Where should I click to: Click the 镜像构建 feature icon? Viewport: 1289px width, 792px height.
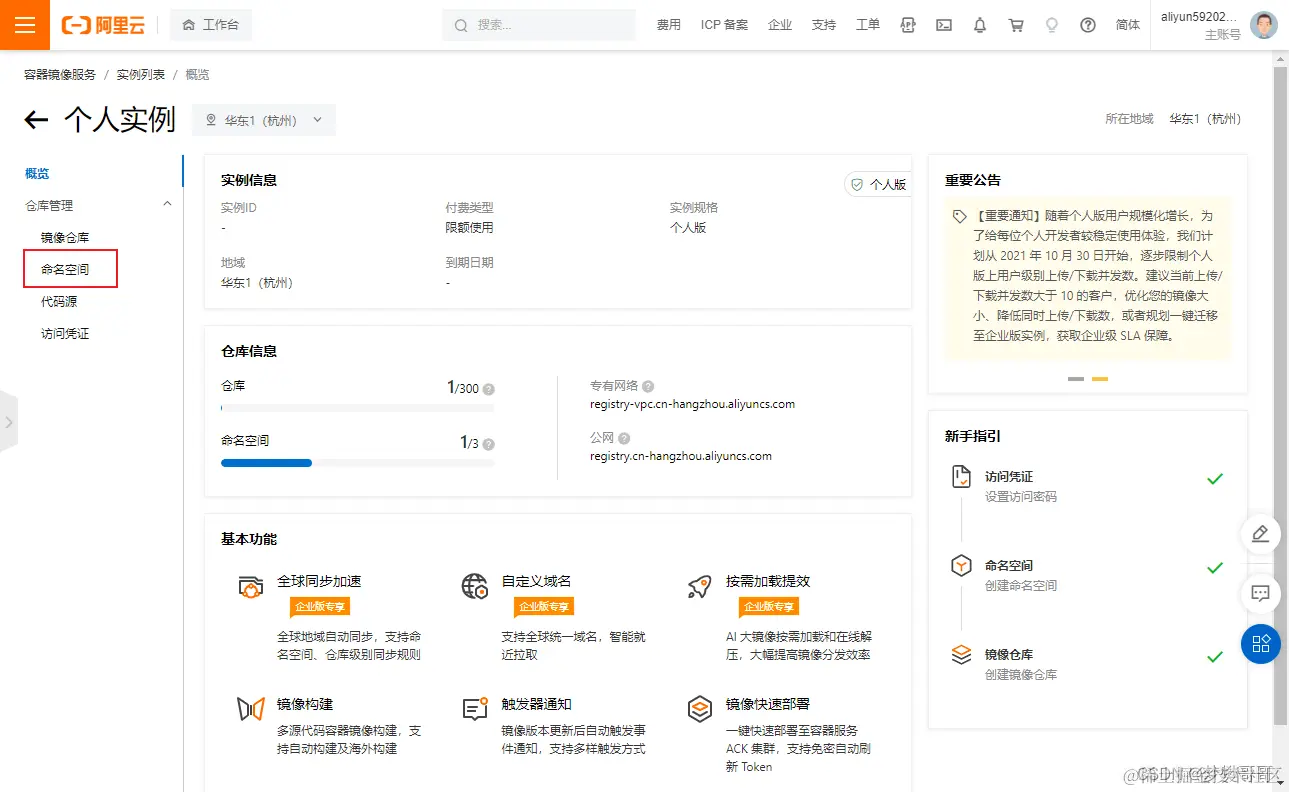click(x=251, y=710)
